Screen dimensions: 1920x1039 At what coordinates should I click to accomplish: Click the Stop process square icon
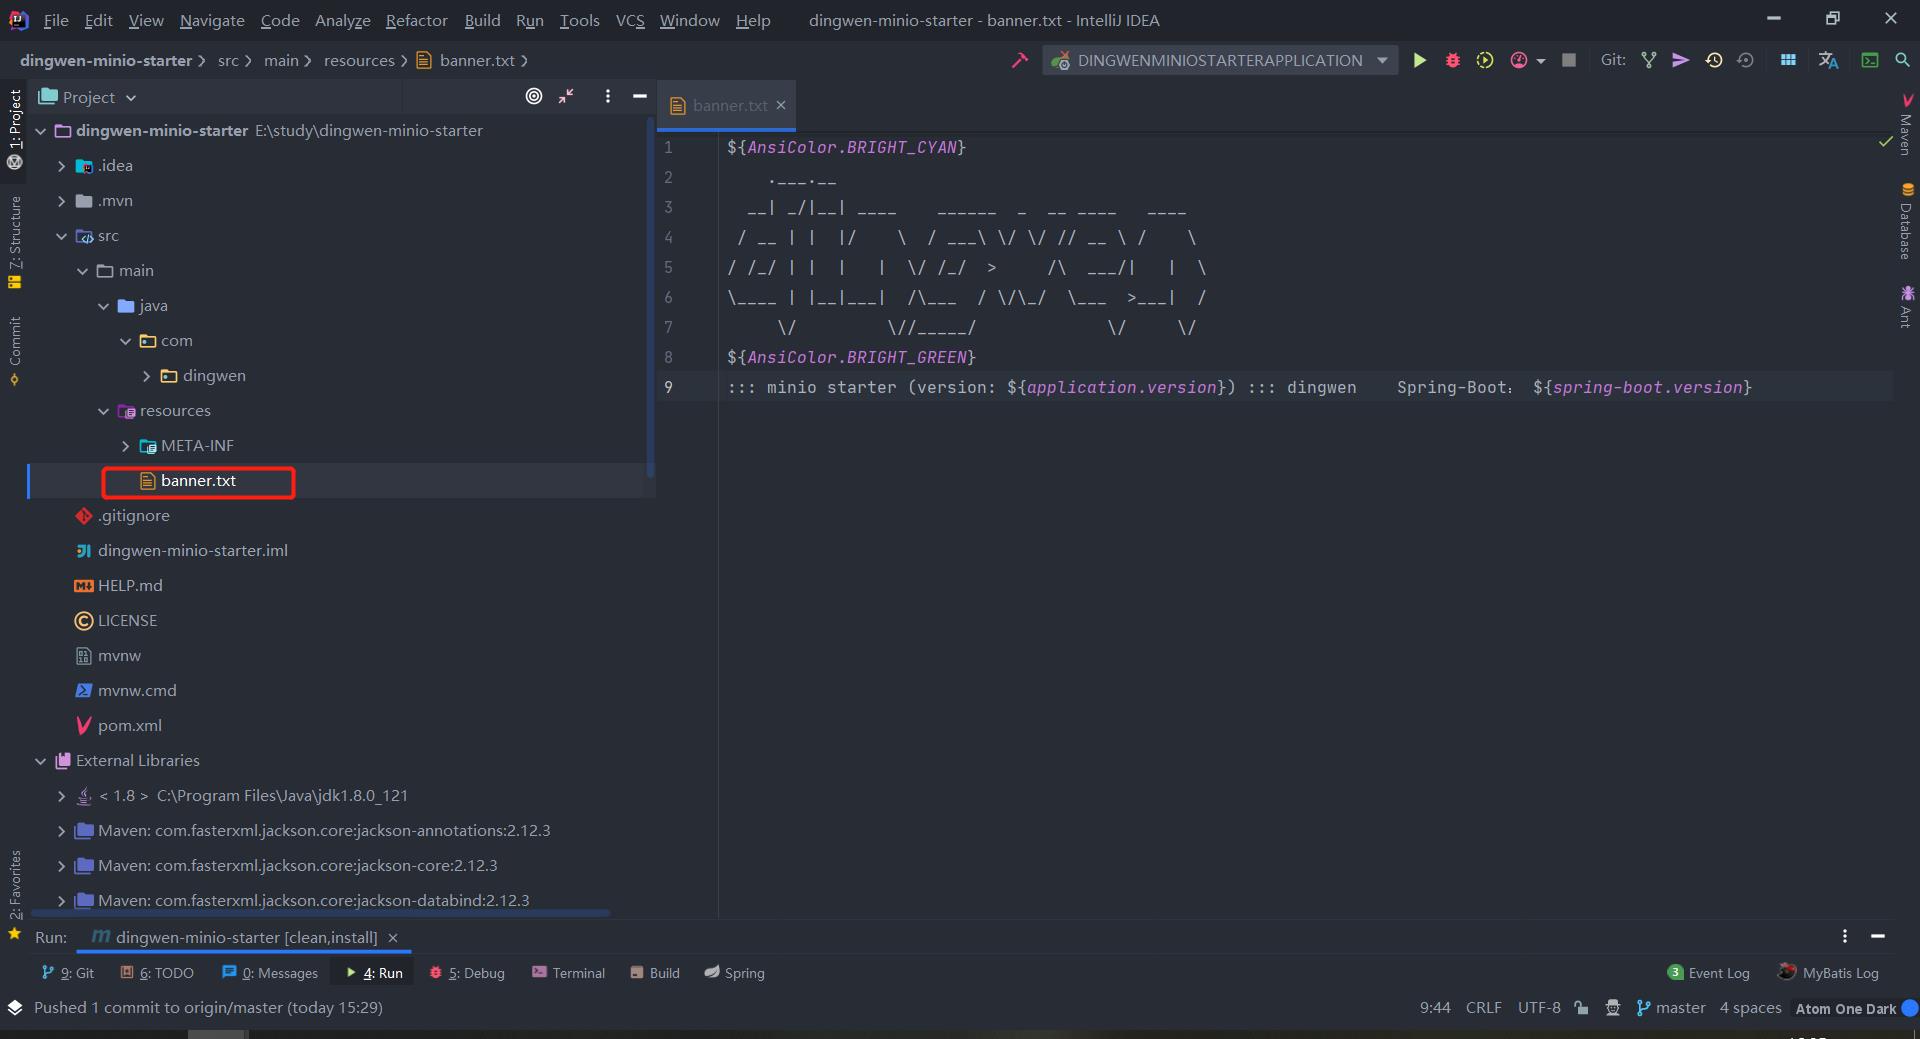click(1569, 60)
